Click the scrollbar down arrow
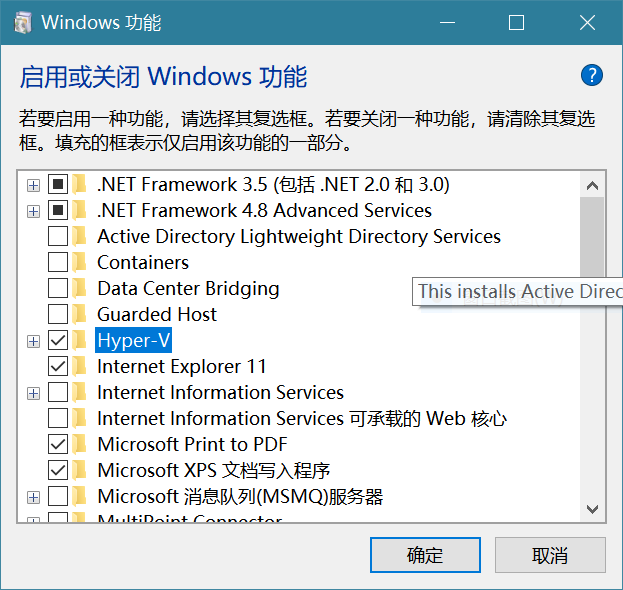Image resolution: width=623 pixels, height=590 pixels. [592, 510]
